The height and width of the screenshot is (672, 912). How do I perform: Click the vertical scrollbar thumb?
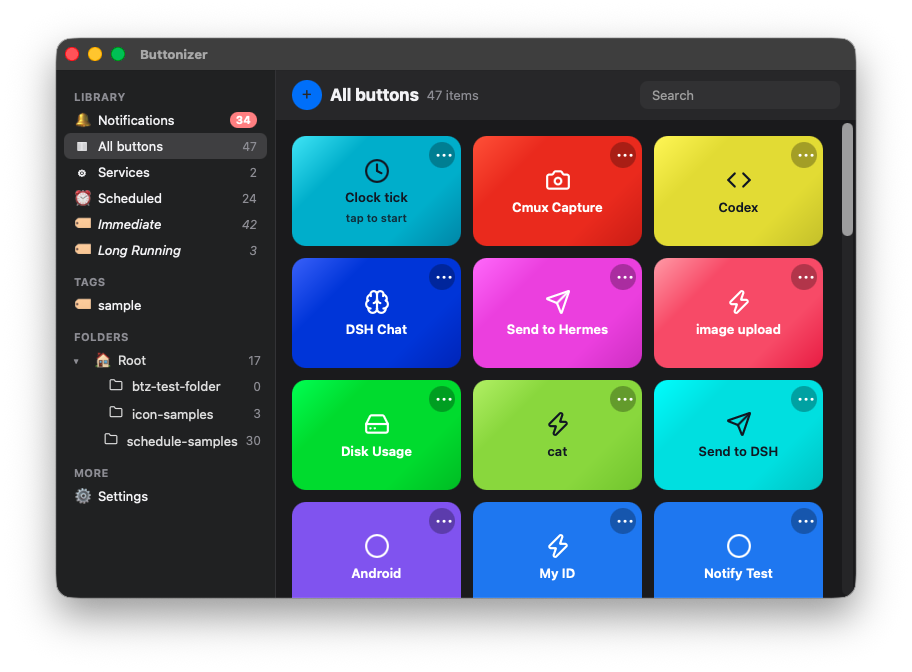(847, 179)
